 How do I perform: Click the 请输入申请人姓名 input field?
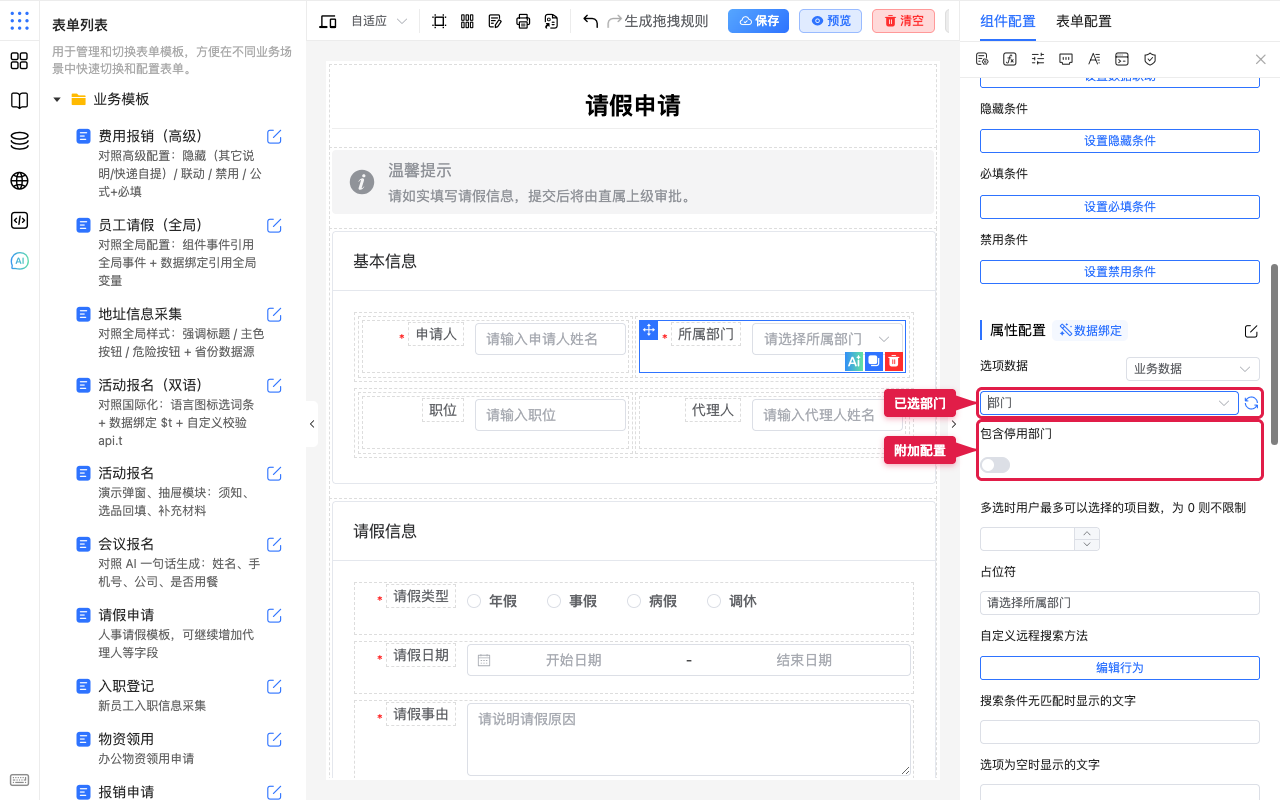coord(550,339)
